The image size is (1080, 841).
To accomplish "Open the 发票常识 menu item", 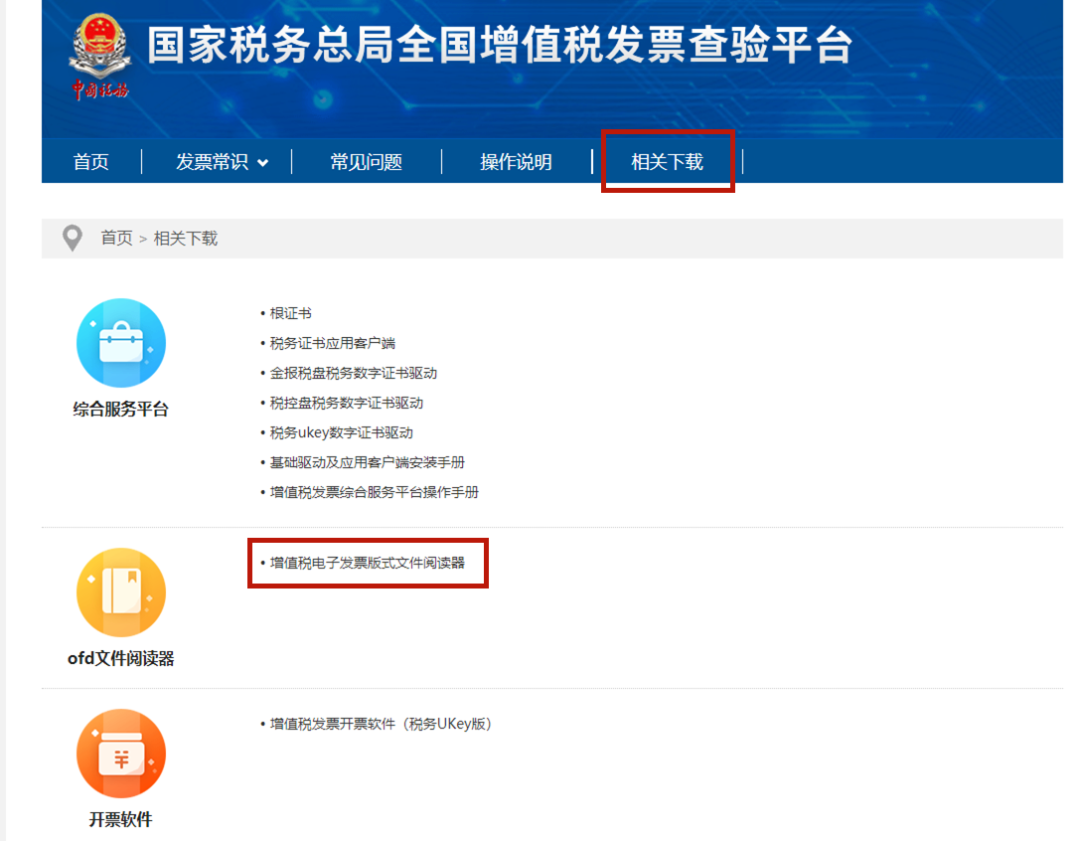I will [x=212, y=162].
